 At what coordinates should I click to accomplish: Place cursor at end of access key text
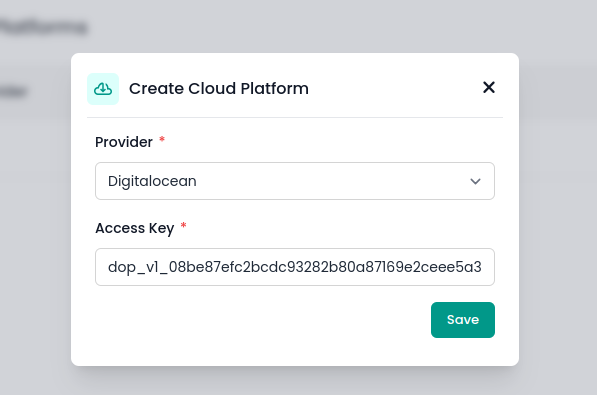coord(482,267)
